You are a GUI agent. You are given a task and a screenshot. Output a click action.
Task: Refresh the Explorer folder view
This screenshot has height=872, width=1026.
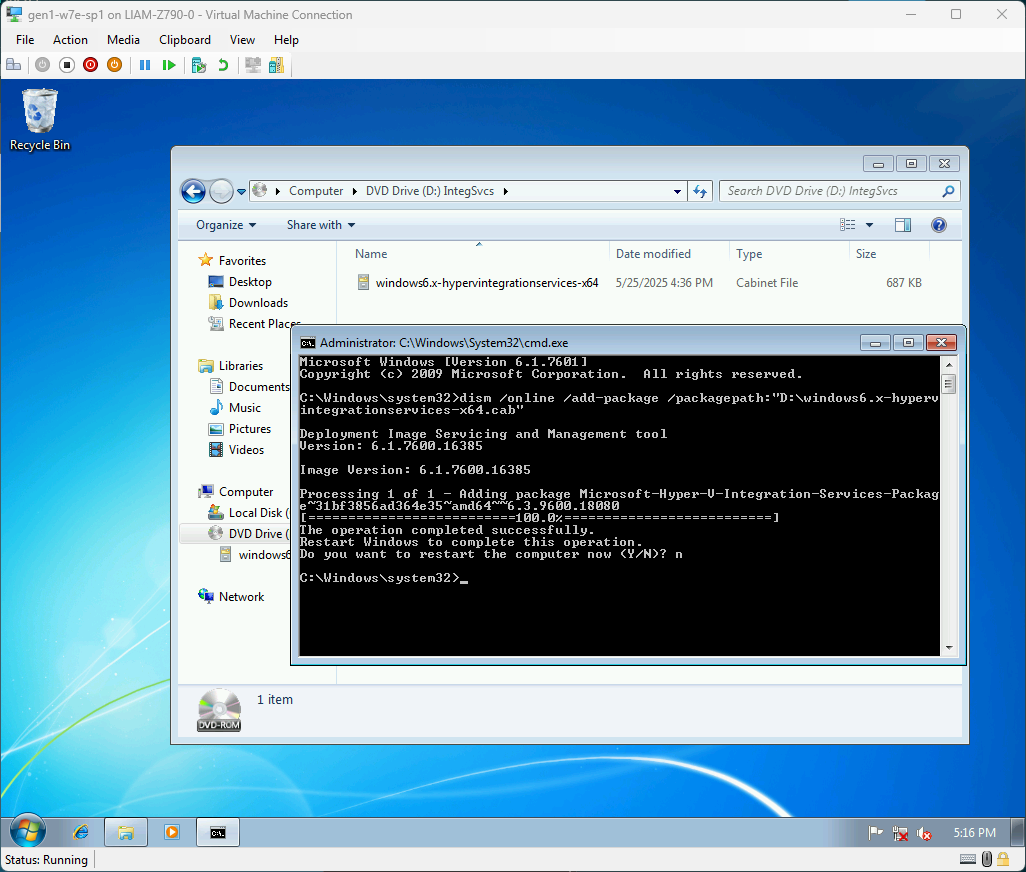coord(700,191)
